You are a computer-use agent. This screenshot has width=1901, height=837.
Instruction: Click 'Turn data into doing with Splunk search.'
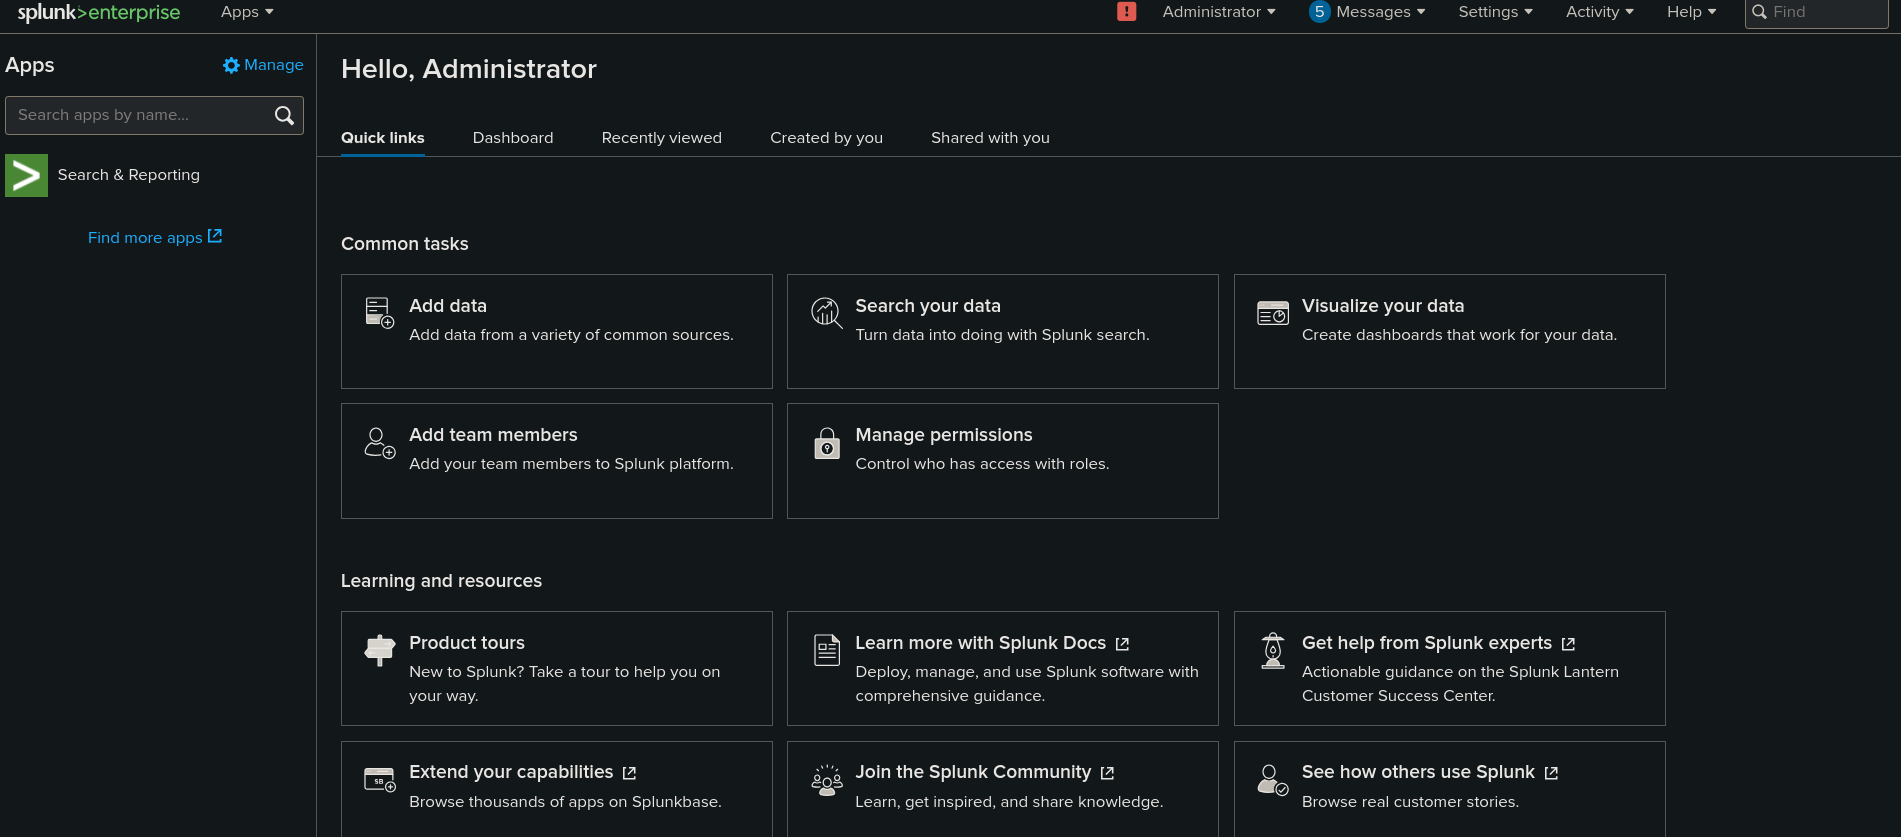coord(1002,335)
